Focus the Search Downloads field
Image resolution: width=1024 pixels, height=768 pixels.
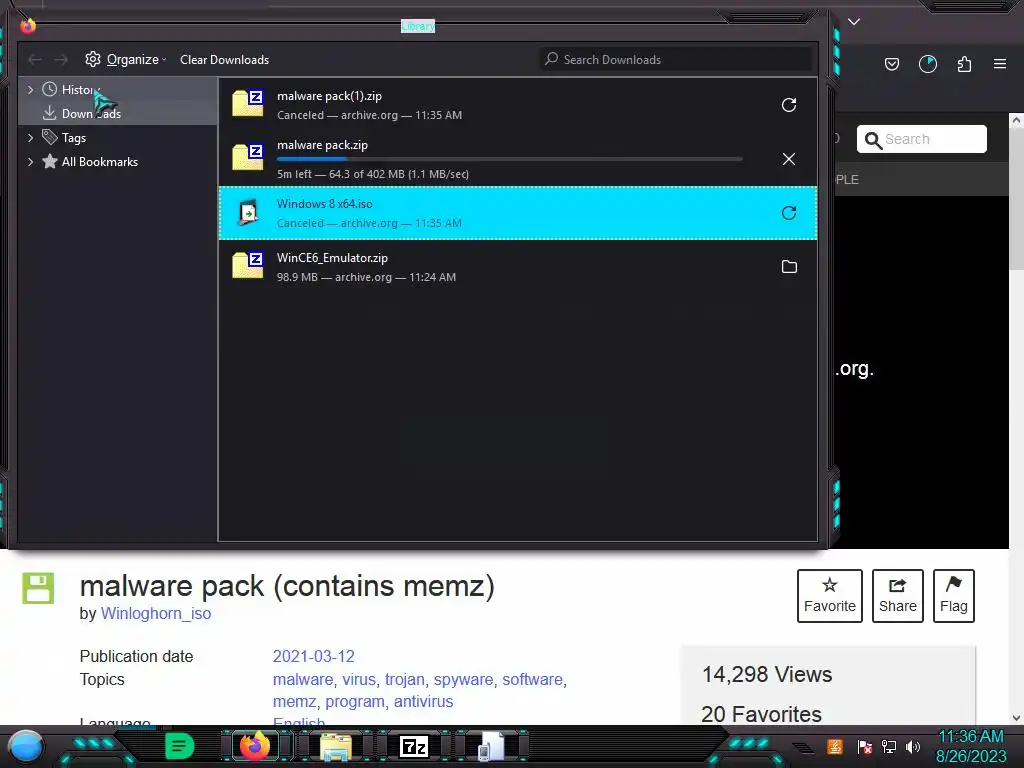coord(675,59)
